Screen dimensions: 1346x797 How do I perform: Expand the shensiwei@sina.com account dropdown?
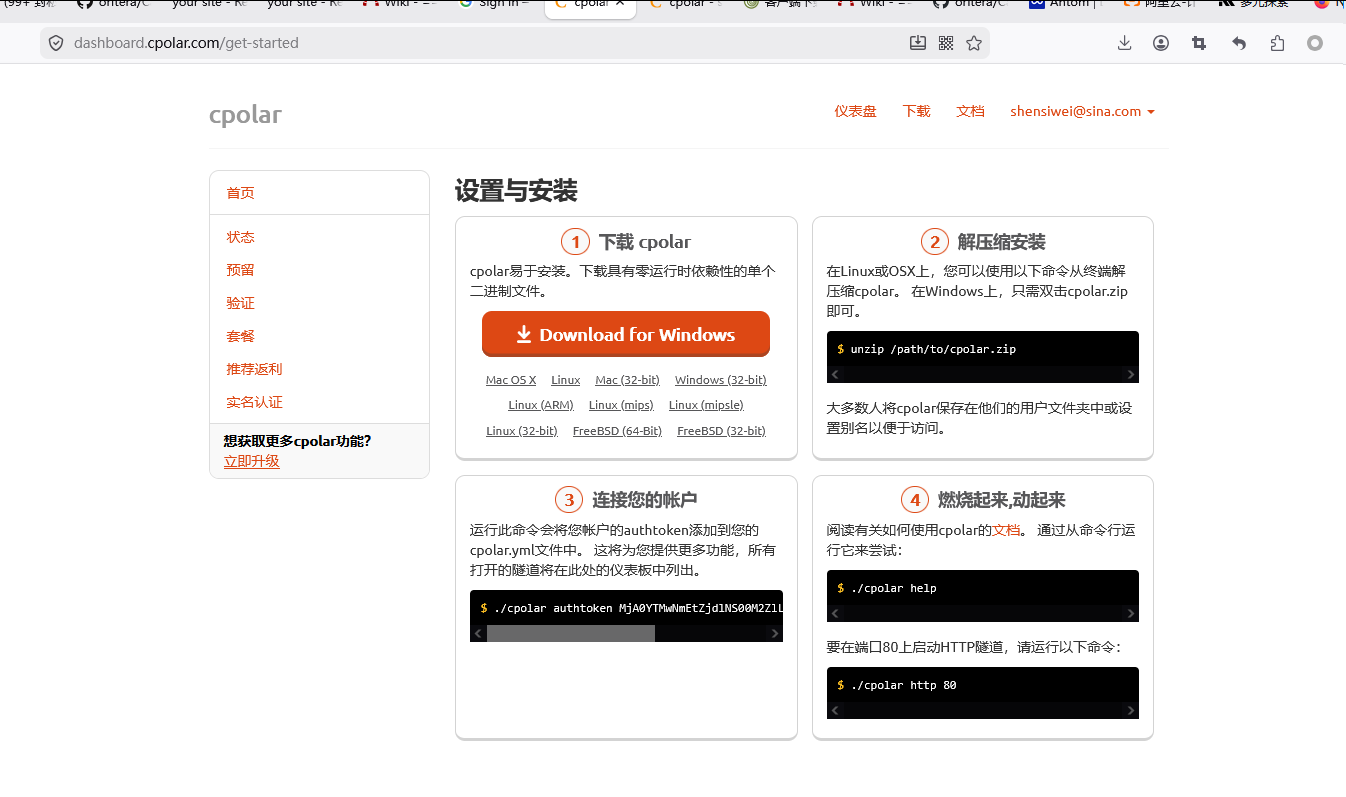click(1082, 111)
